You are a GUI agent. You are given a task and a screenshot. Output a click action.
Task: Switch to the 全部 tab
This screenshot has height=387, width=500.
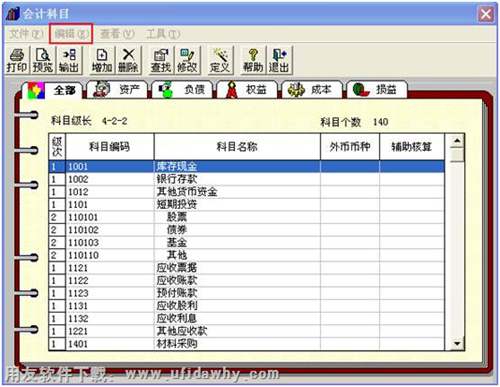52,90
